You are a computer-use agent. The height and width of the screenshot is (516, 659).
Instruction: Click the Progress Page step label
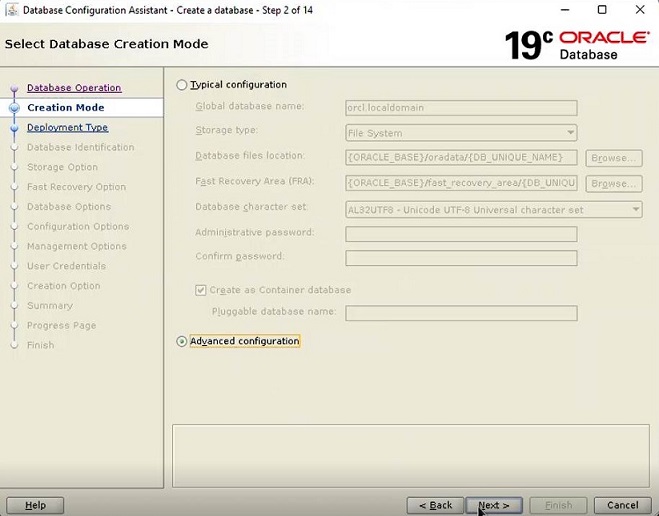click(61, 325)
